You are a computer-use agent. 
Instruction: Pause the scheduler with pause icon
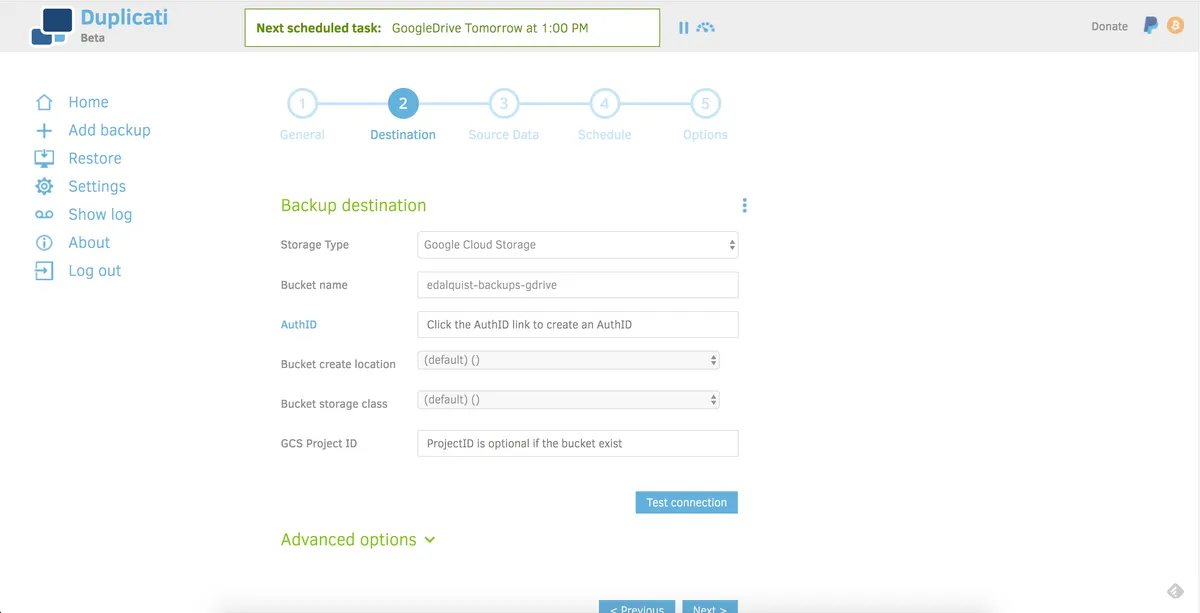coord(684,28)
